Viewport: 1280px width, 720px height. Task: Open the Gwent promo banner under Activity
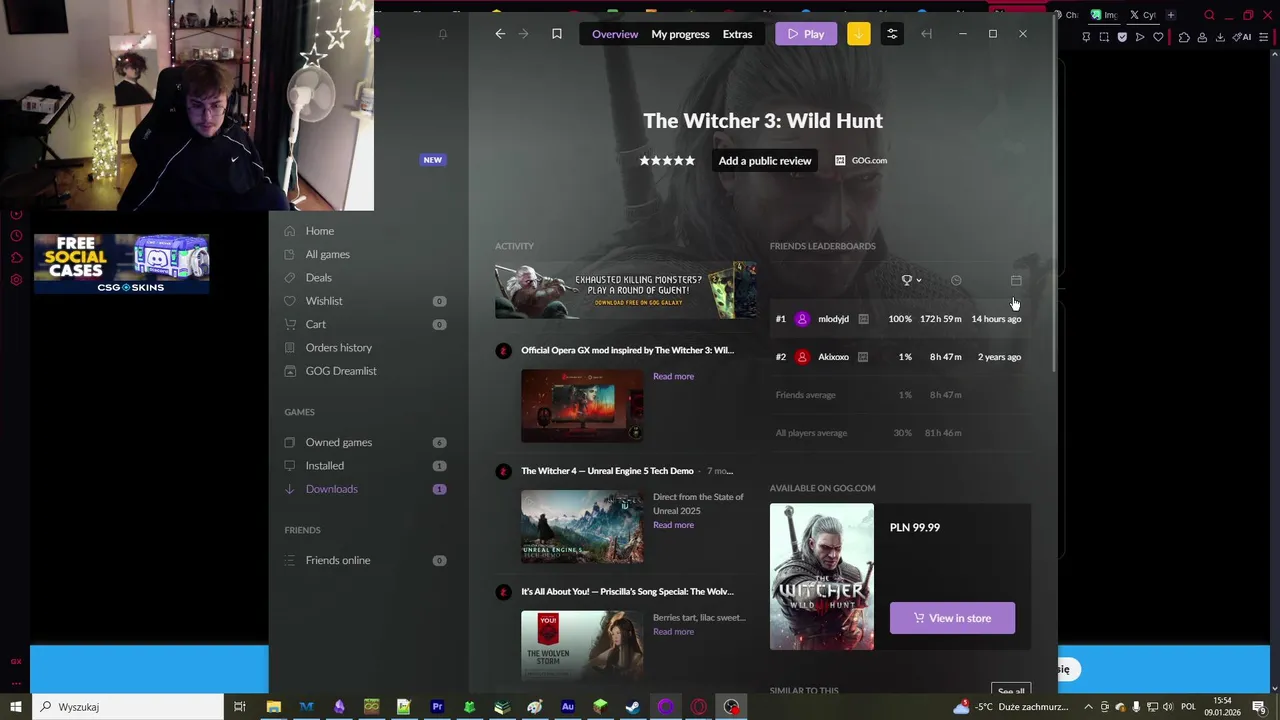pyautogui.click(x=625, y=291)
